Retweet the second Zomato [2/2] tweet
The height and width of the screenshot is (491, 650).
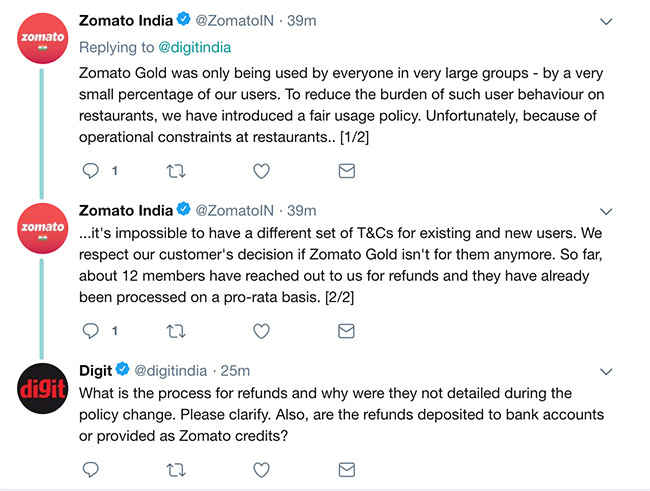(x=176, y=331)
